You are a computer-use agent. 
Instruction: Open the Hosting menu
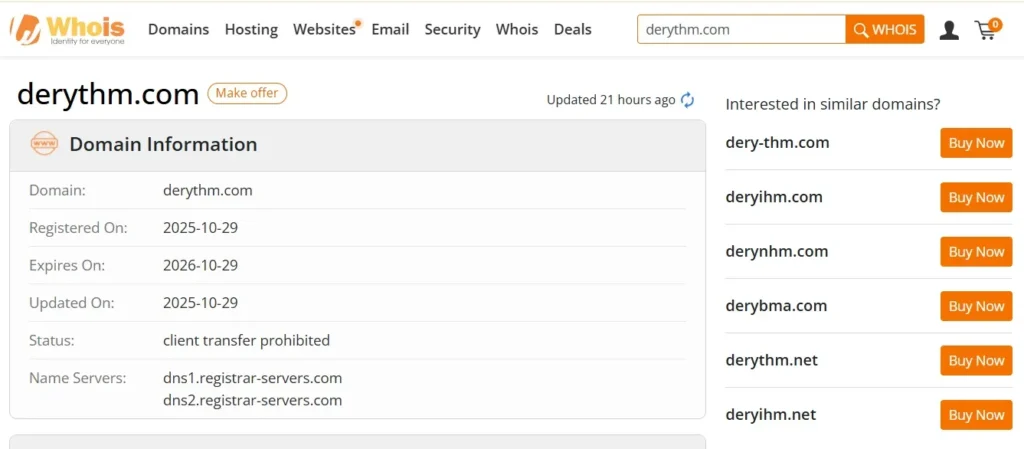tap(251, 29)
